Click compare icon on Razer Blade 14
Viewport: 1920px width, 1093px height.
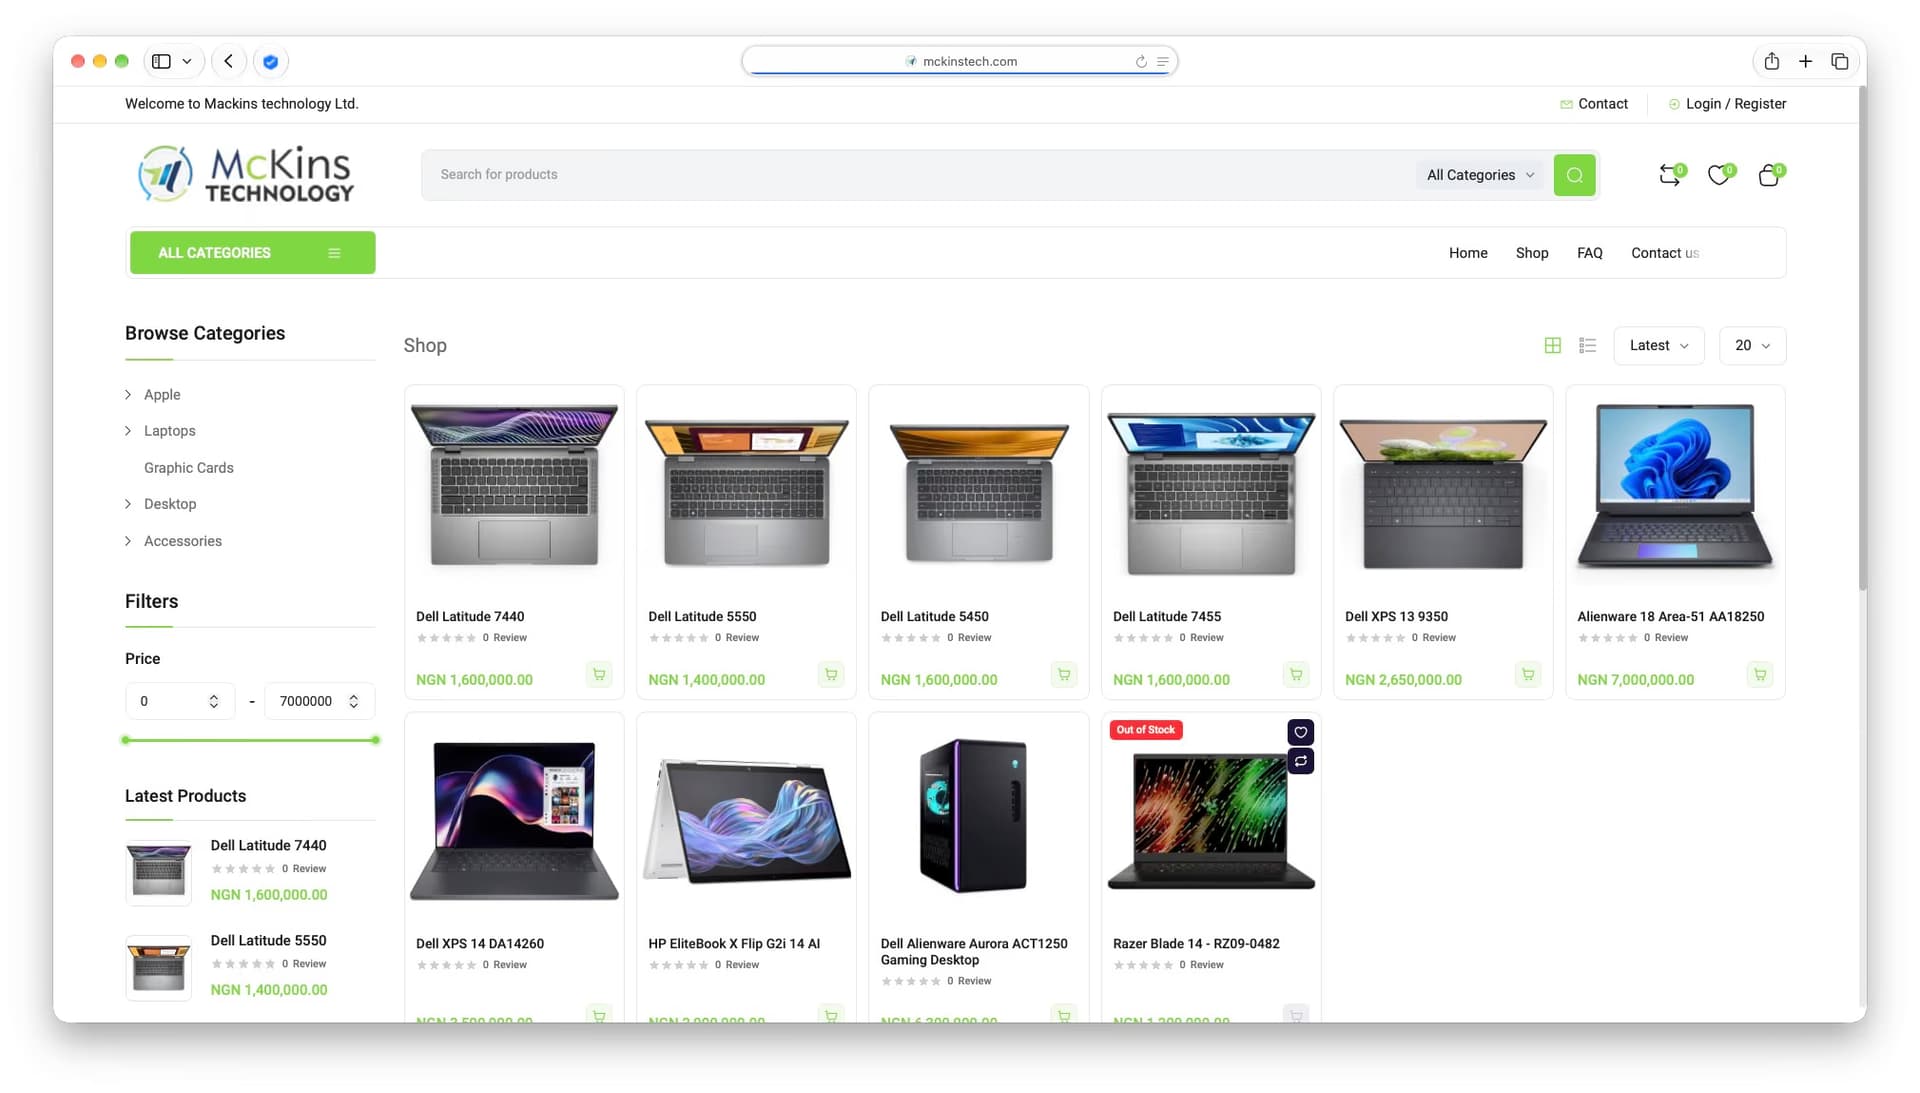[x=1300, y=761]
